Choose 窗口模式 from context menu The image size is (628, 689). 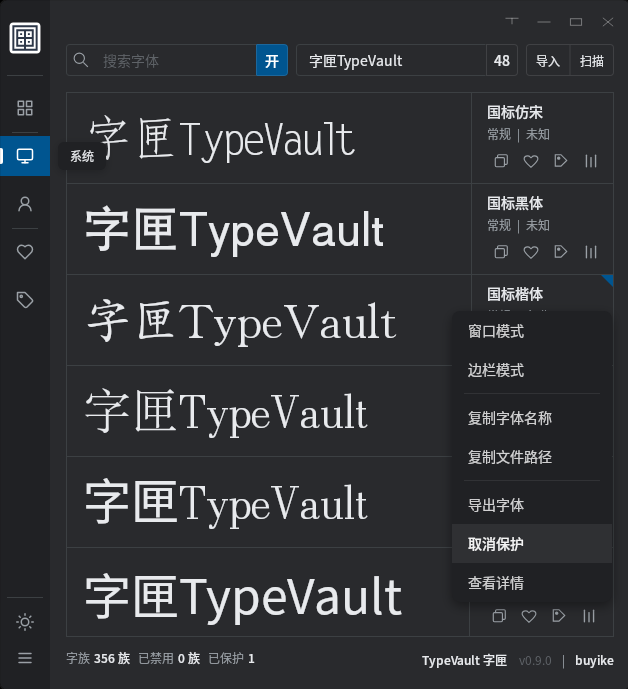532,331
